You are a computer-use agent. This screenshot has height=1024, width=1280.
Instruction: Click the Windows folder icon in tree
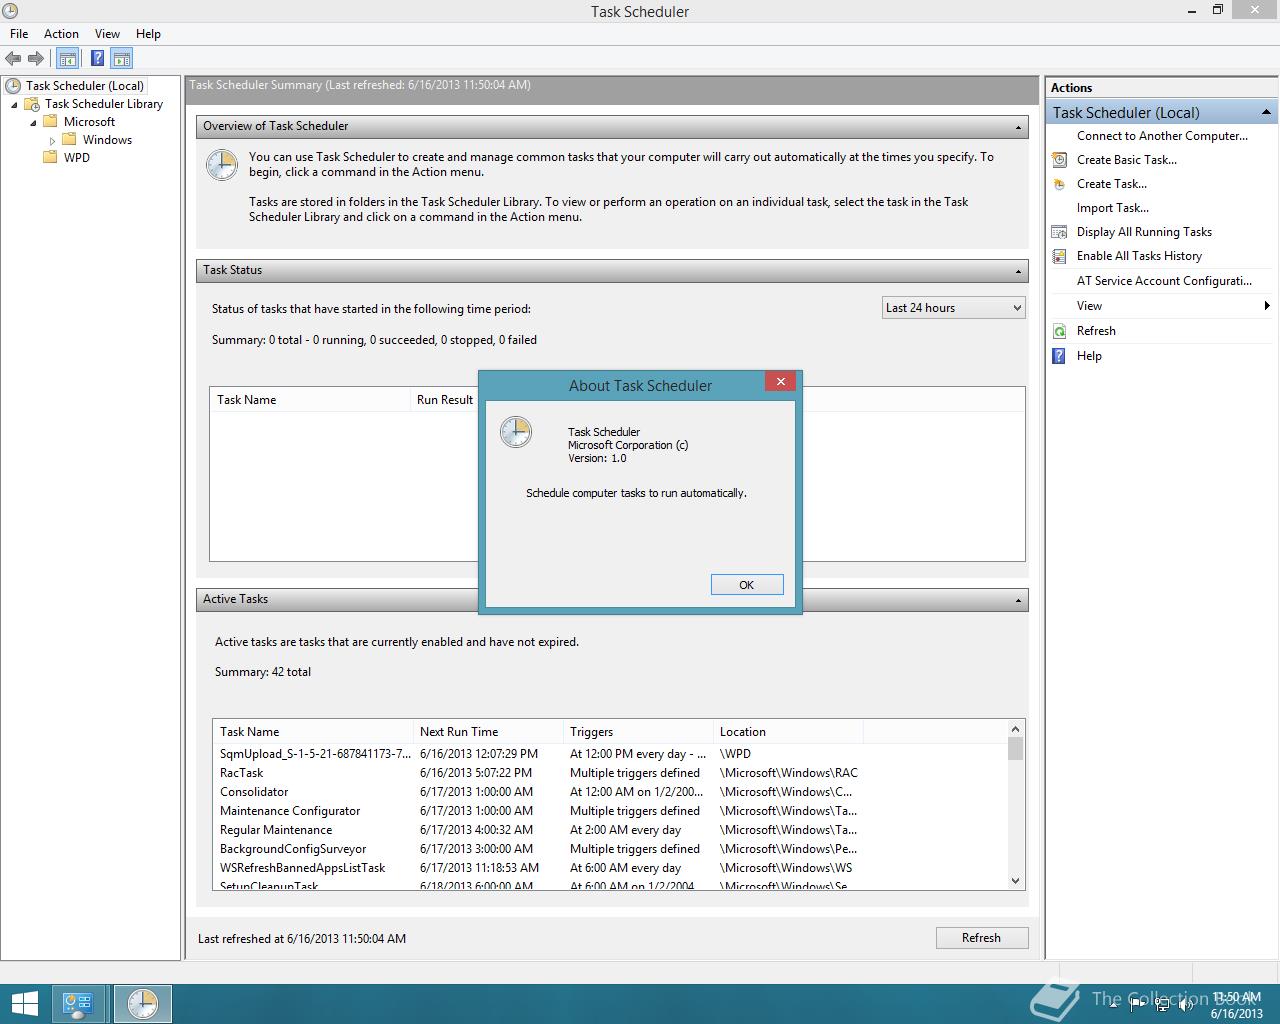[x=70, y=140]
